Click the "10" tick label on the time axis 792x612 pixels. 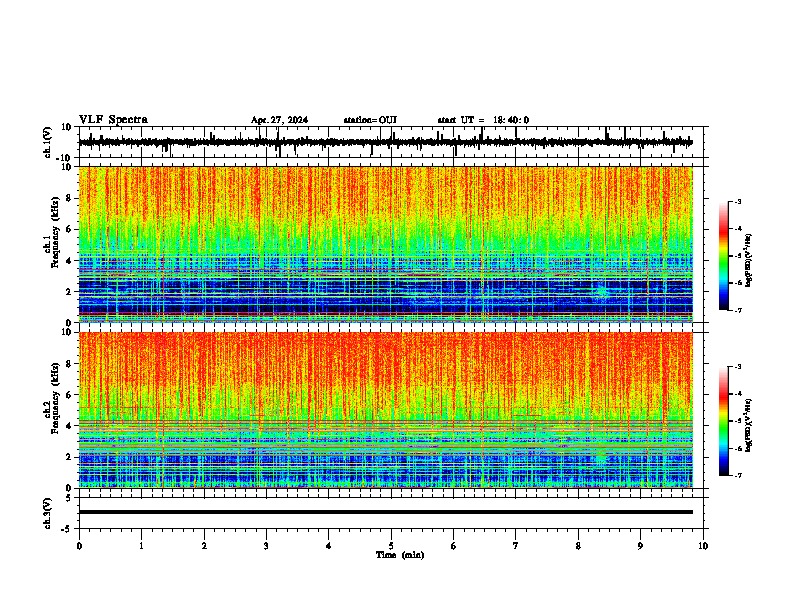(703, 546)
